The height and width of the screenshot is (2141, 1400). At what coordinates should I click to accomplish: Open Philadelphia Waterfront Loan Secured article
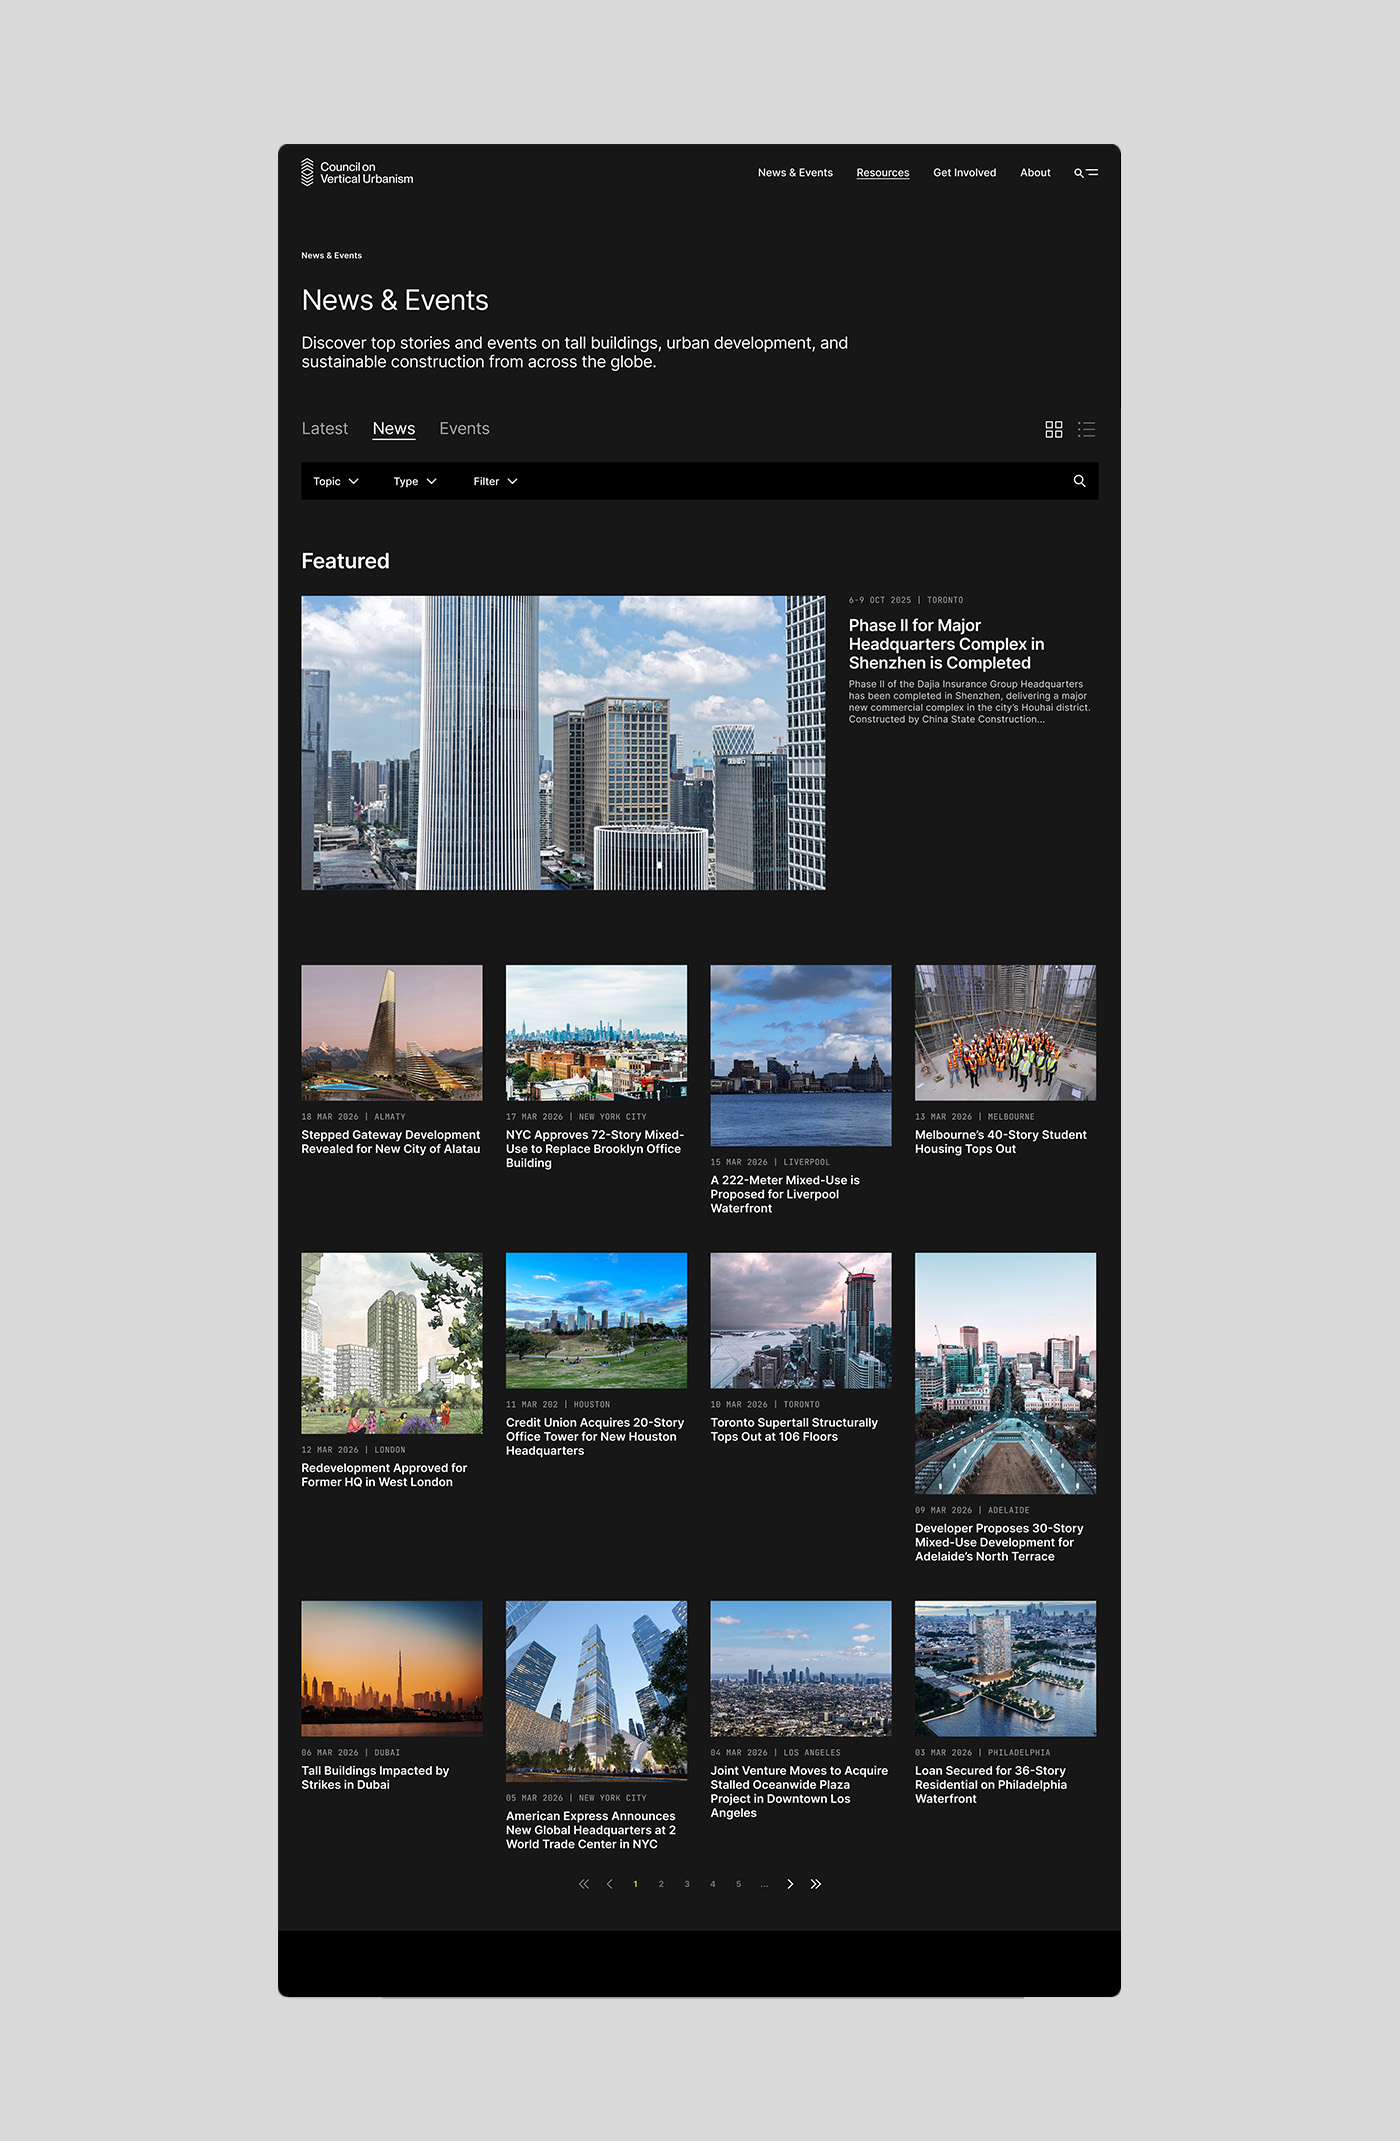tap(991, 1785)
